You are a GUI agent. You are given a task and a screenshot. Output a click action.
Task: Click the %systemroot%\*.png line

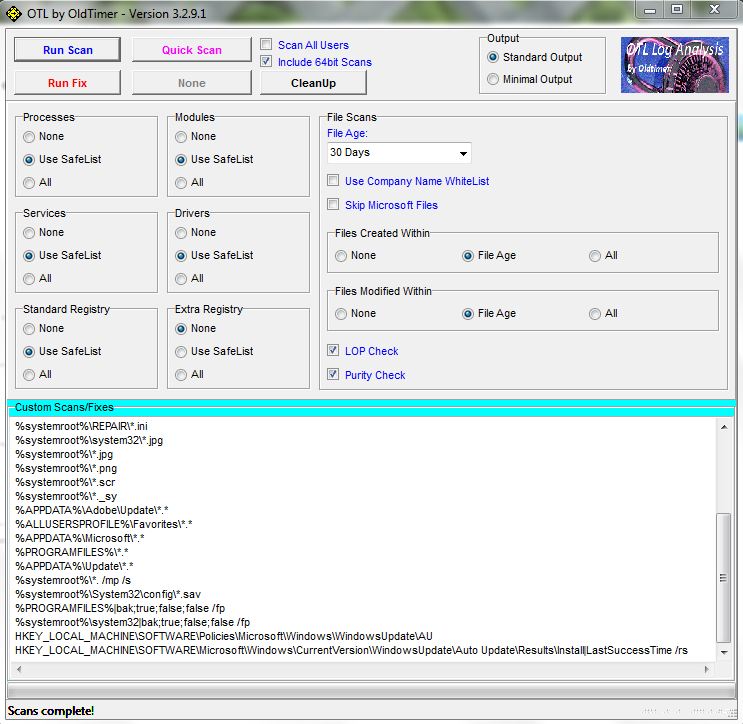tap(66, 468)
